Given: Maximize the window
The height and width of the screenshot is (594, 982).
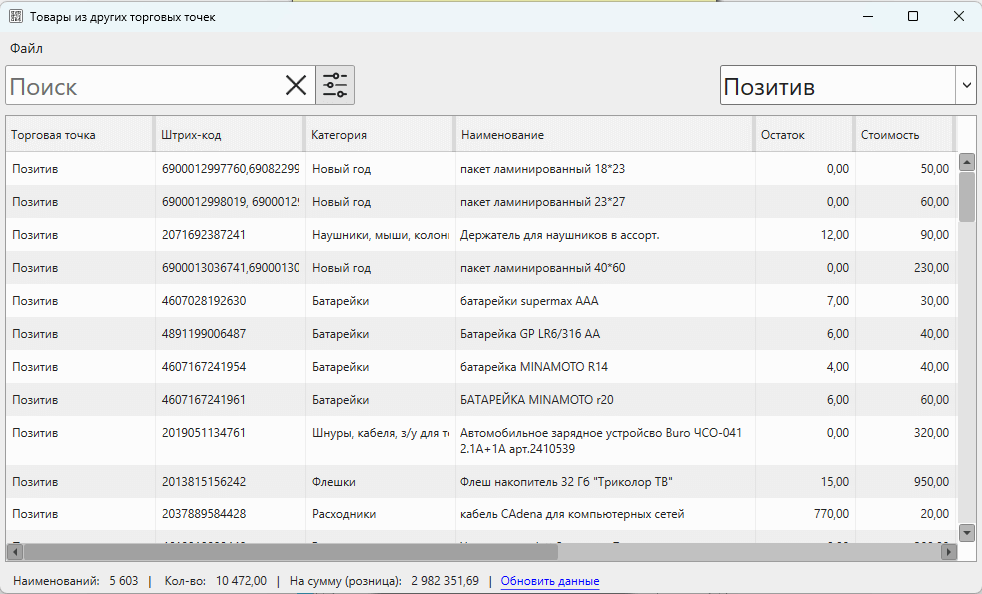Looking at the screenshot, I should click(912, 17).
